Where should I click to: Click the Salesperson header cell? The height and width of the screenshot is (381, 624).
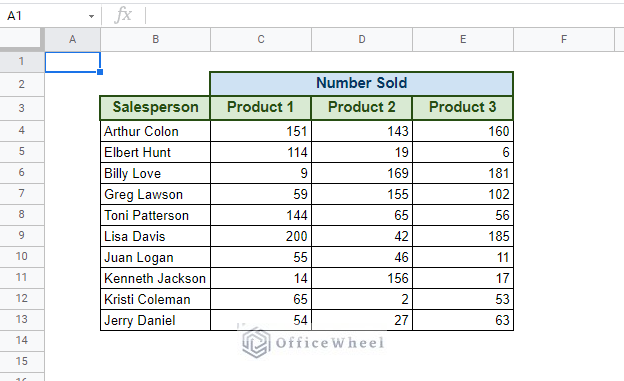pyautogui.click(x=155, y=107)
